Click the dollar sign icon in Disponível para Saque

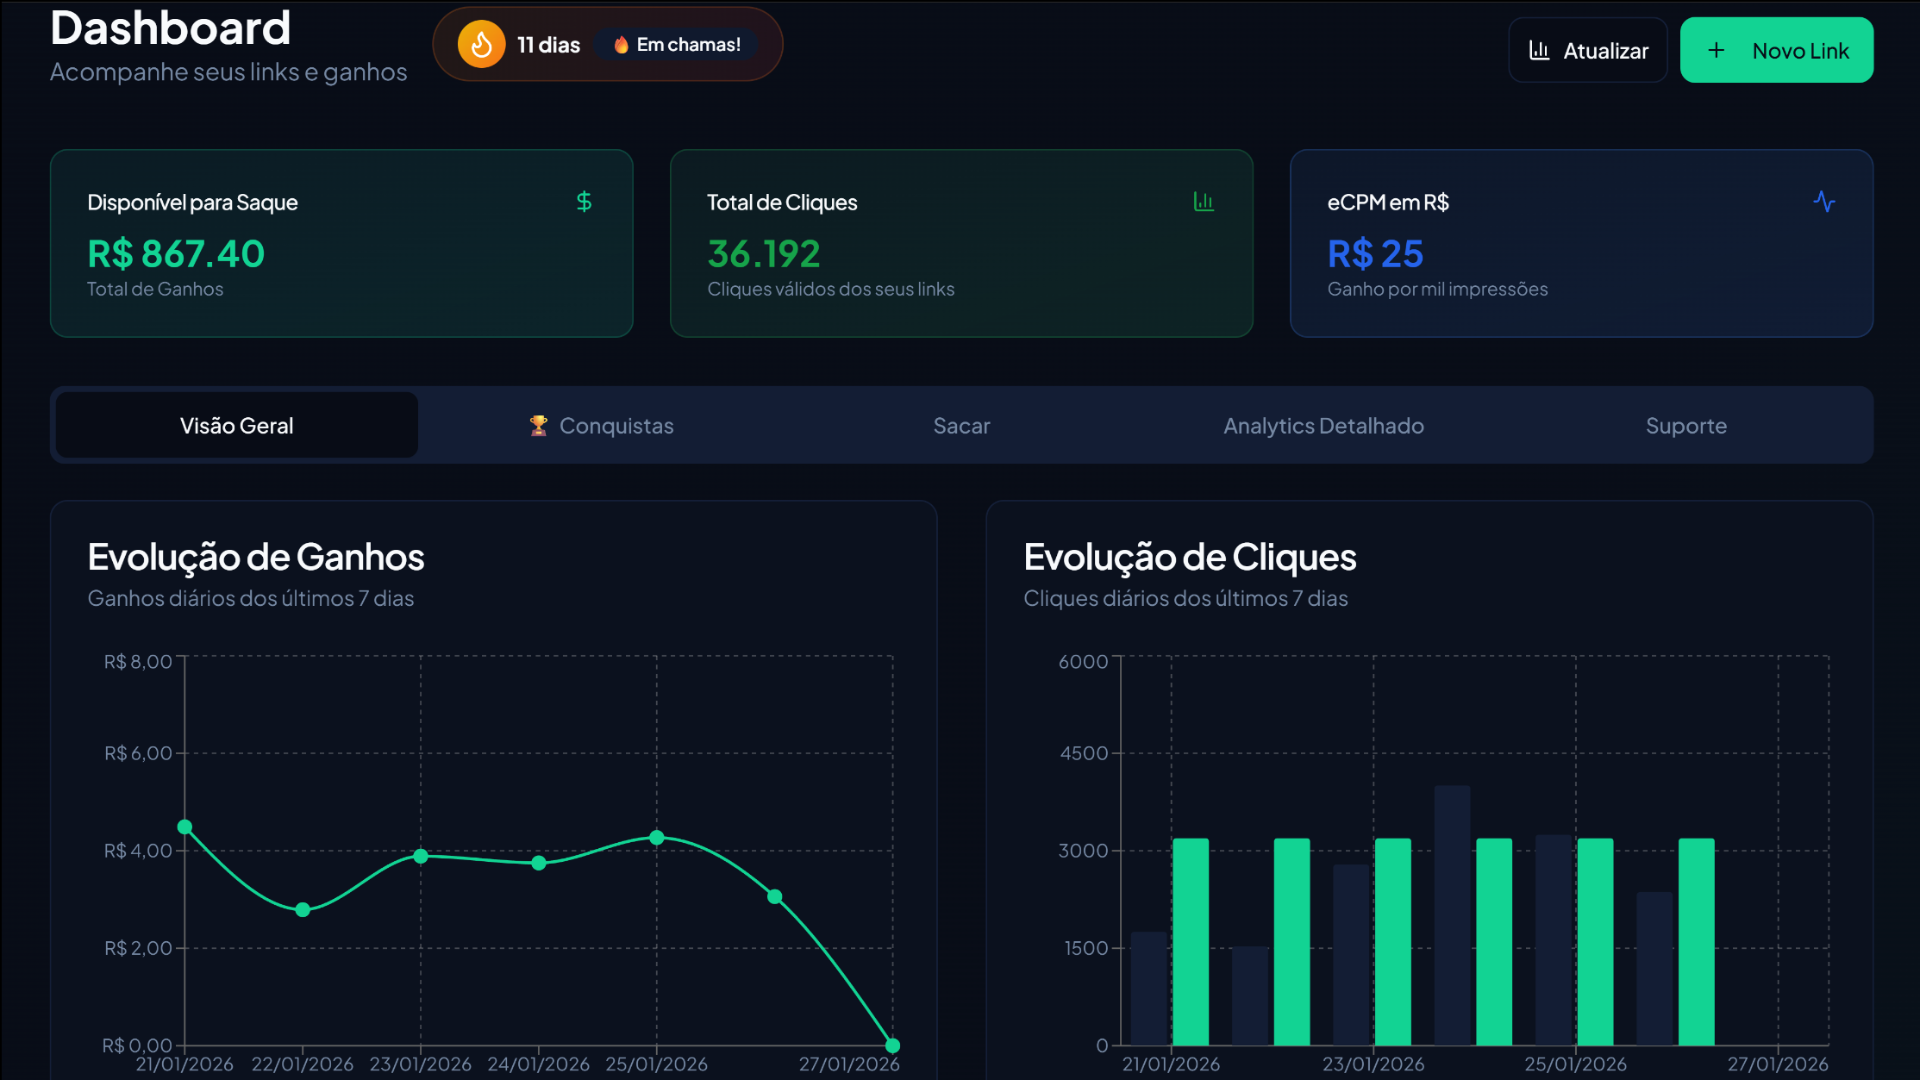[584, 202]
